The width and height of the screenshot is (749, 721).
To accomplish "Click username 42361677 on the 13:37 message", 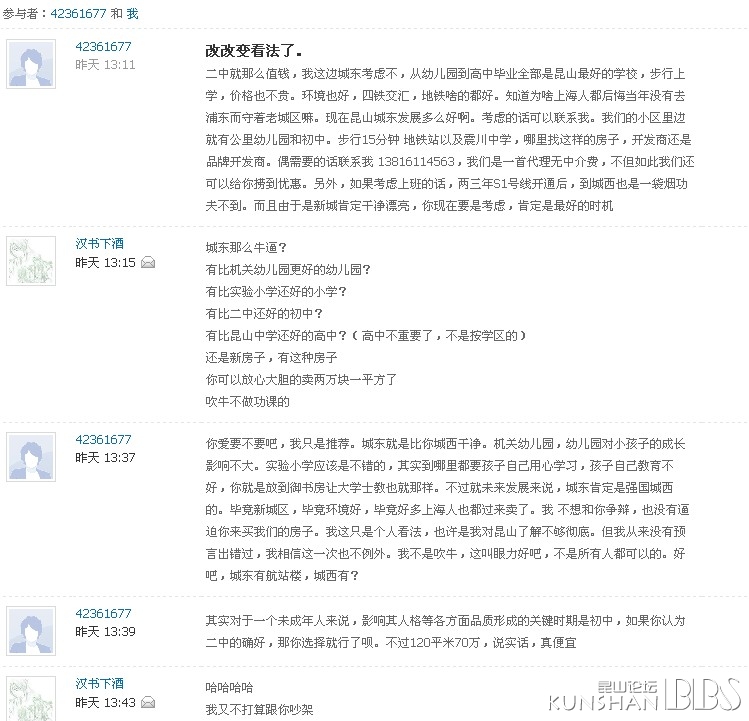I will [x=103, y=440].
